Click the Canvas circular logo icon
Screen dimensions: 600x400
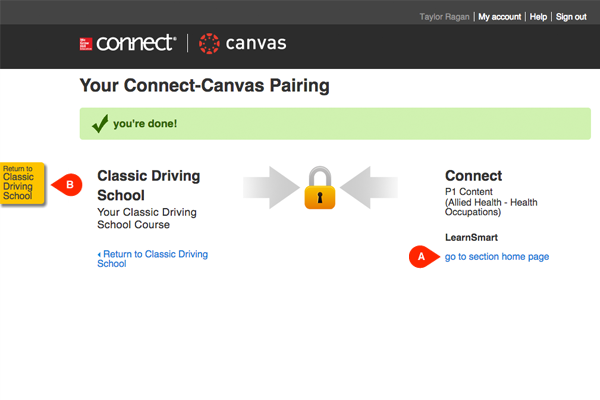pos(209,43)
